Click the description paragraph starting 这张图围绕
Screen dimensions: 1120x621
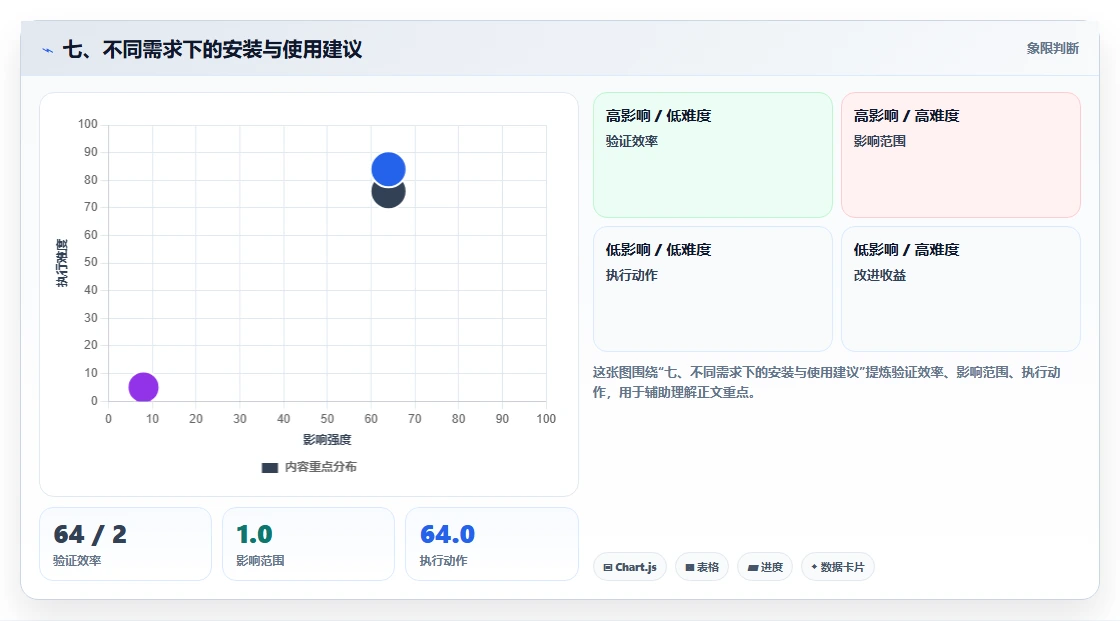tap(826, 382)
